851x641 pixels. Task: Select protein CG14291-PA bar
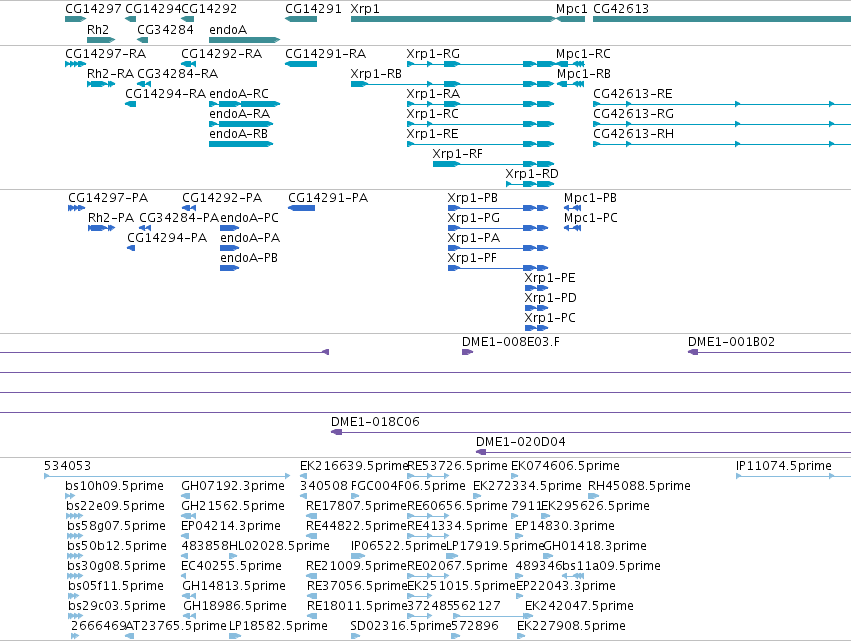(x=301, y=208)
